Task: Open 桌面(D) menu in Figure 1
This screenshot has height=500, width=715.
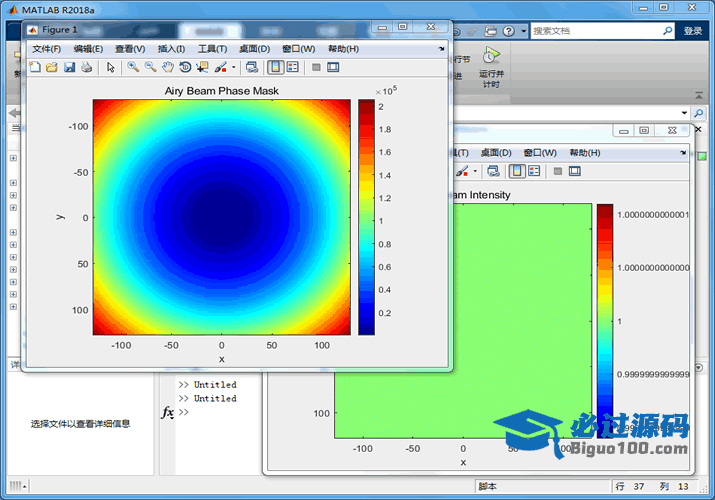Action: tap(254, 49)
